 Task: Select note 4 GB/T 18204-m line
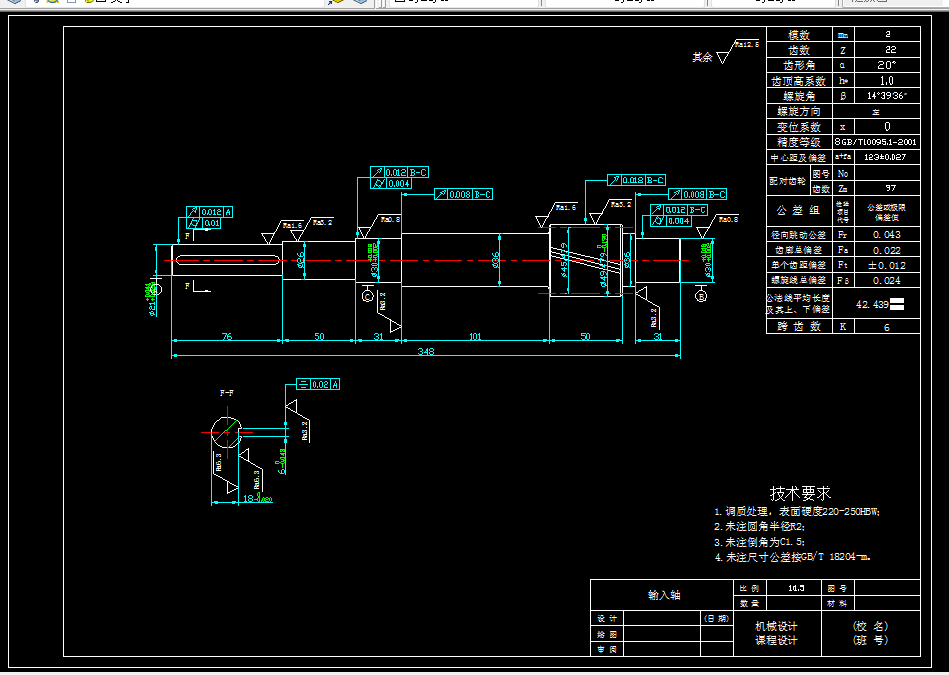[793, 557]
